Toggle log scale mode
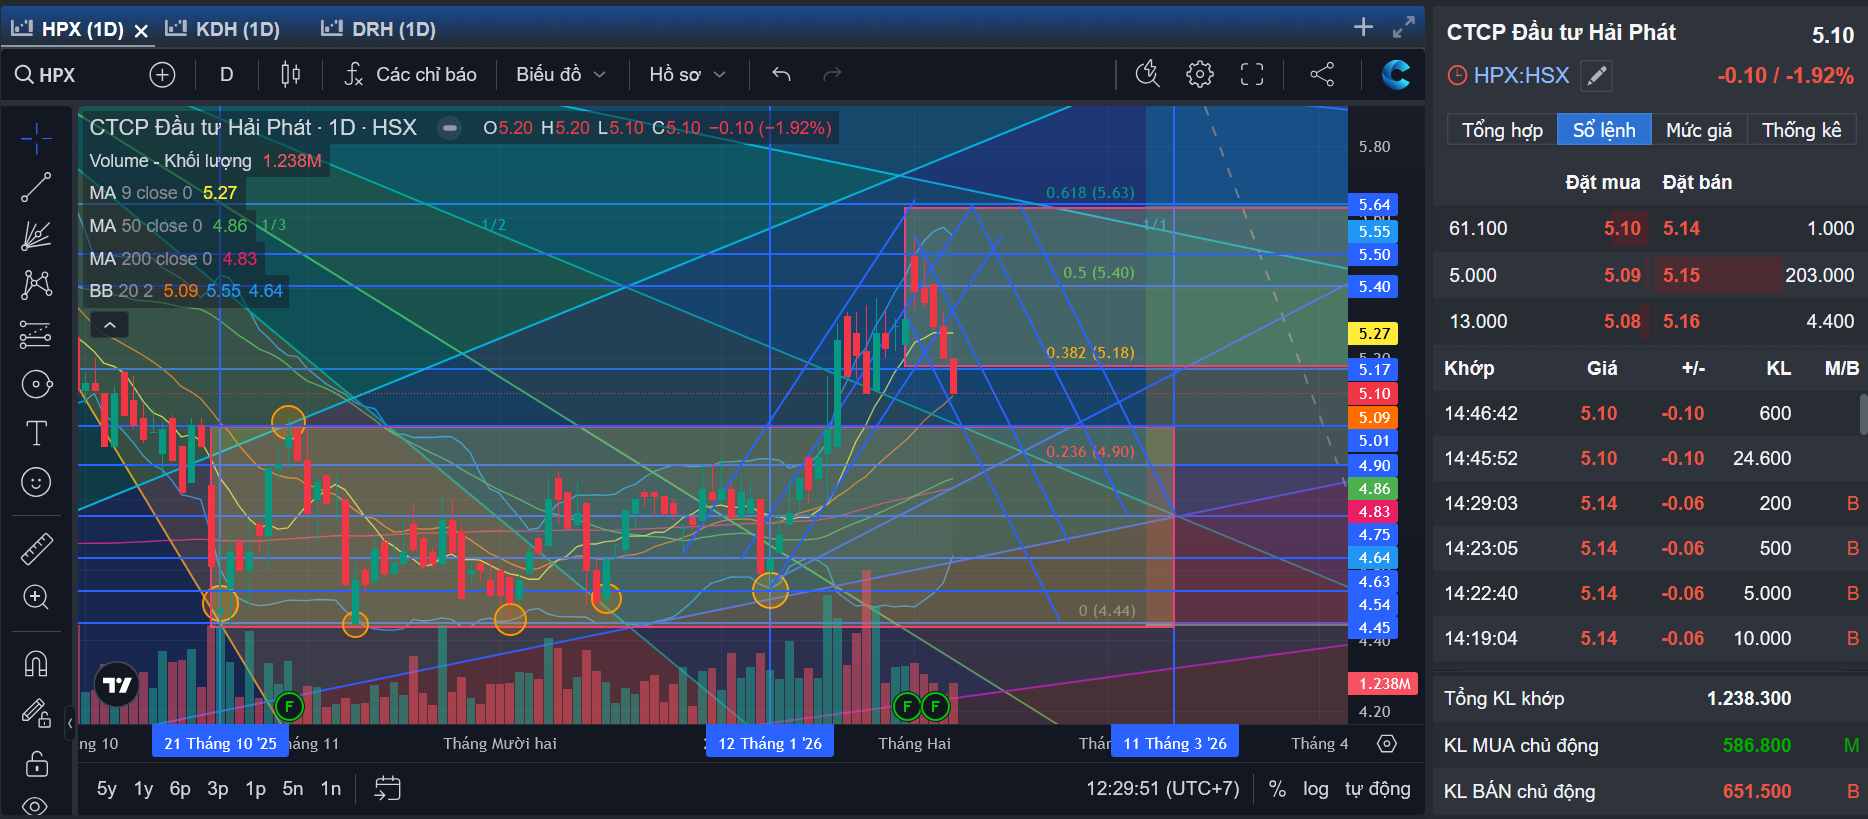The image size is (1868, 819). (x=1316, y=789)
